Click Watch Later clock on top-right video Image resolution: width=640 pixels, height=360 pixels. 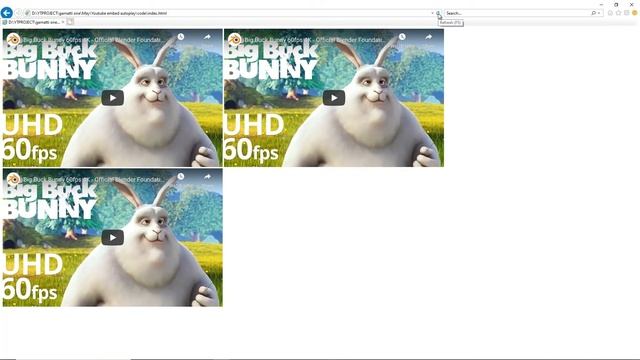(402, 37)
